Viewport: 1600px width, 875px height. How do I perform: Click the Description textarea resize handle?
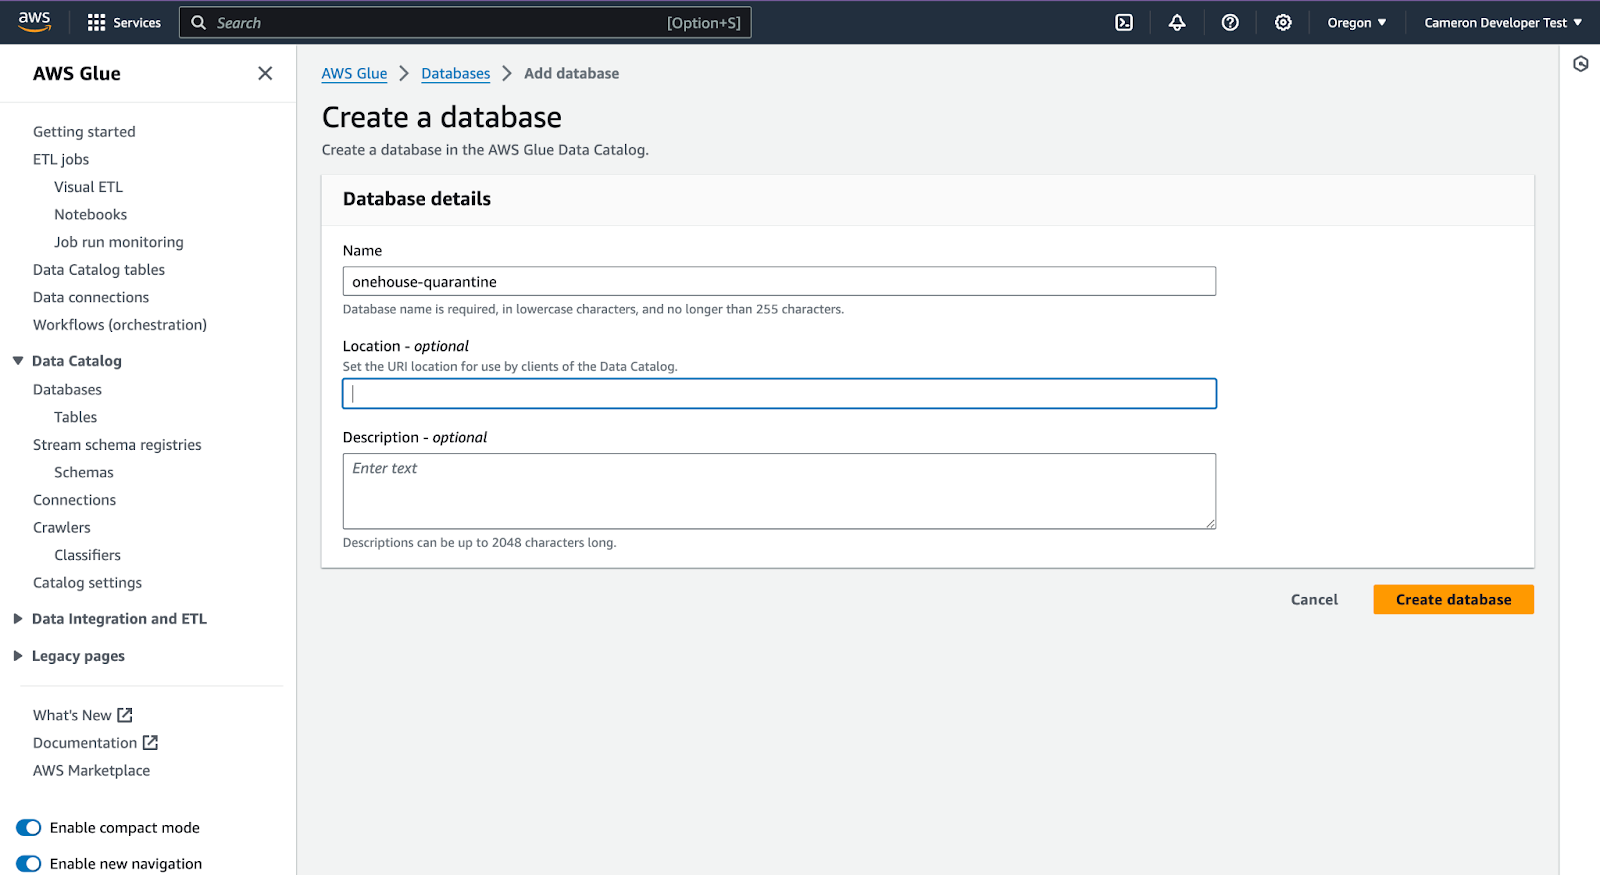1210,523
